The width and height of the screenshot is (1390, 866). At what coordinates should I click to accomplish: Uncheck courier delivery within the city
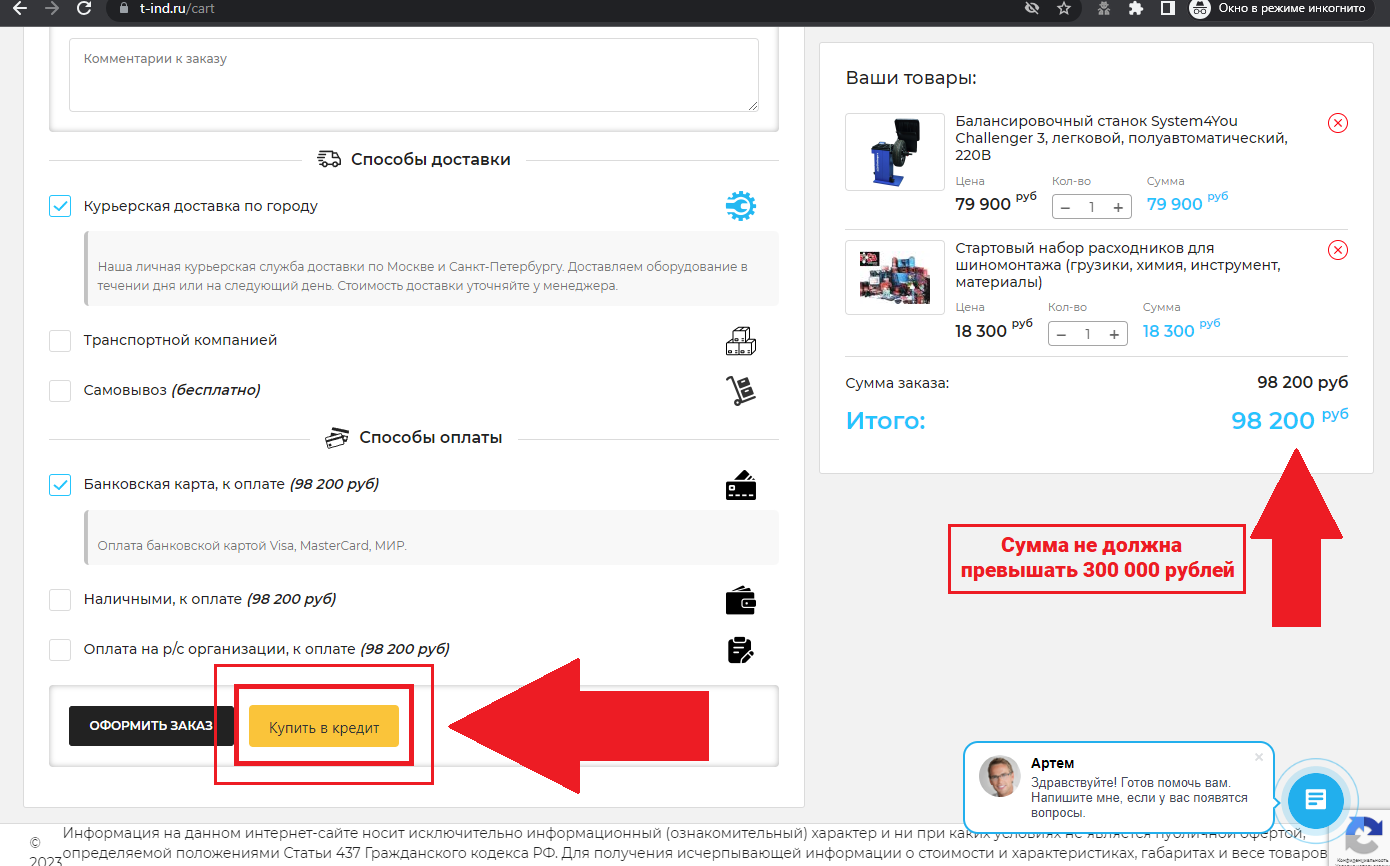[60, 206]
